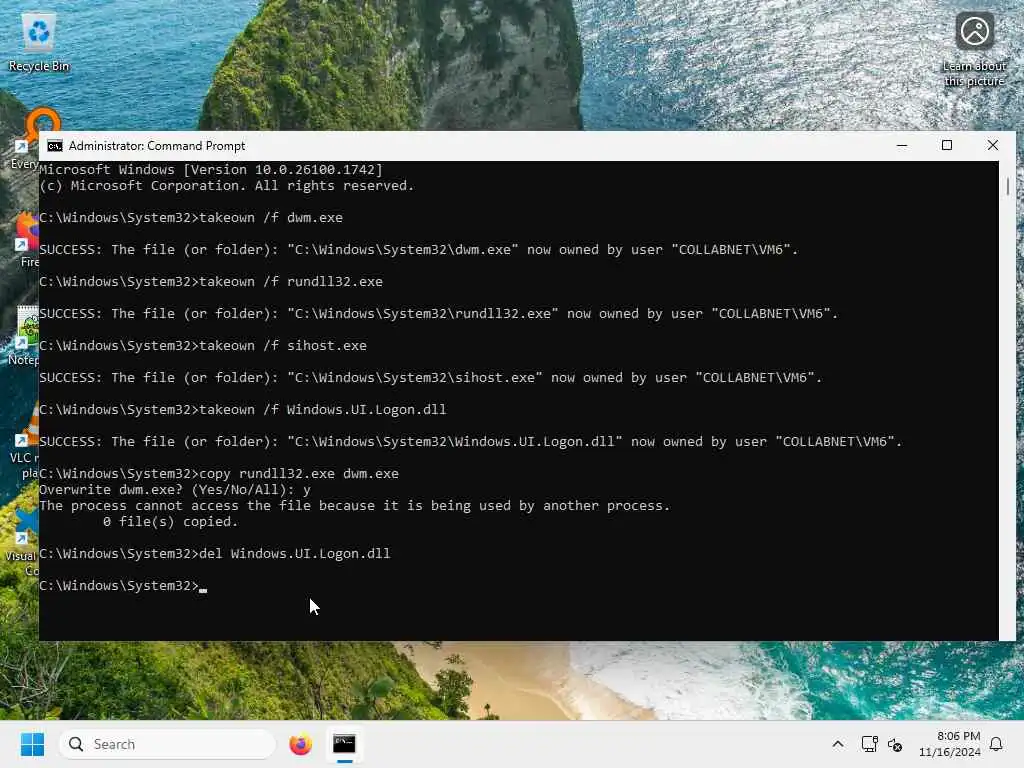
Task: Click the 'takeown /f sihost.exe' command line
Action: point(203,345)
